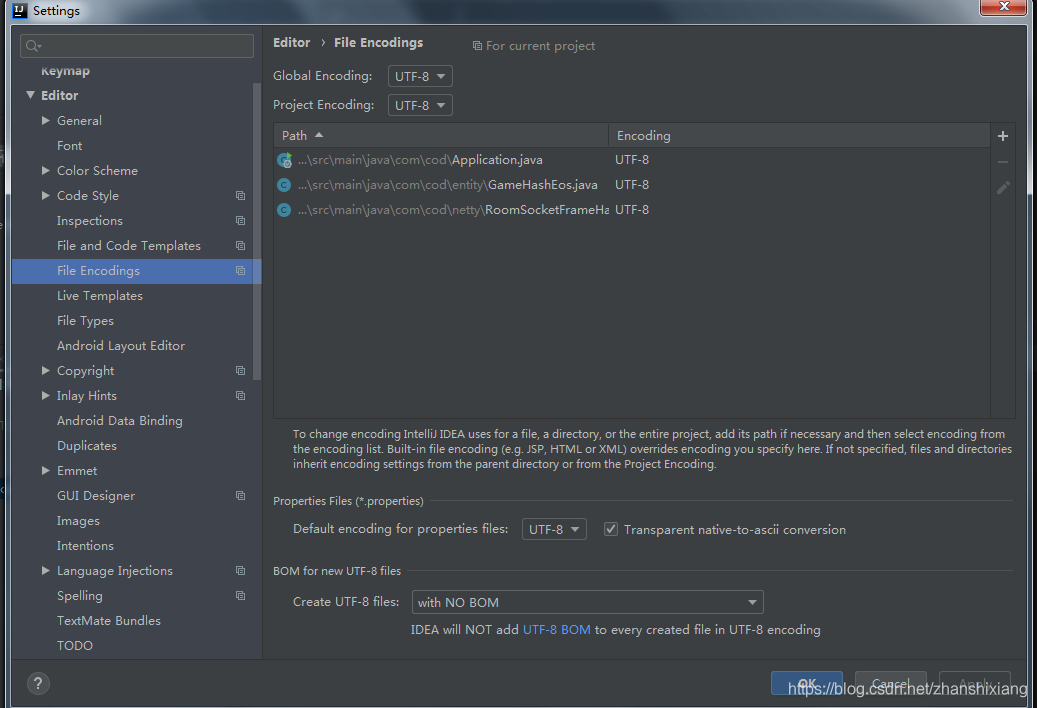Image resolution: width=1037 pixels, height=708 pixels.
Task: Open the UTF-8 BOM link
Action: pos(557,630)
